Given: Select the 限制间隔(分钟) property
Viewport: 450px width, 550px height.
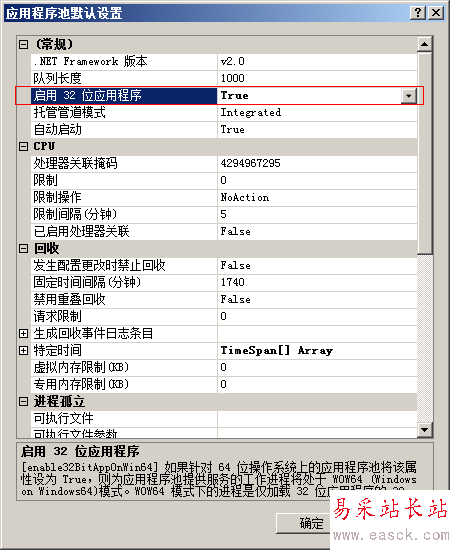Looking at the screenshot, I should [x=124, y=214].
